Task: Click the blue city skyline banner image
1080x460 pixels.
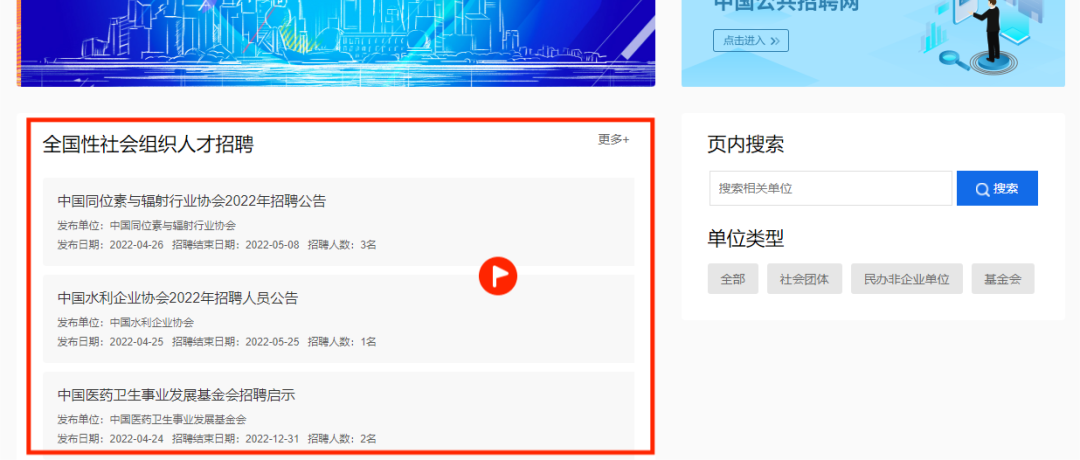Action: tap(336, 42)
